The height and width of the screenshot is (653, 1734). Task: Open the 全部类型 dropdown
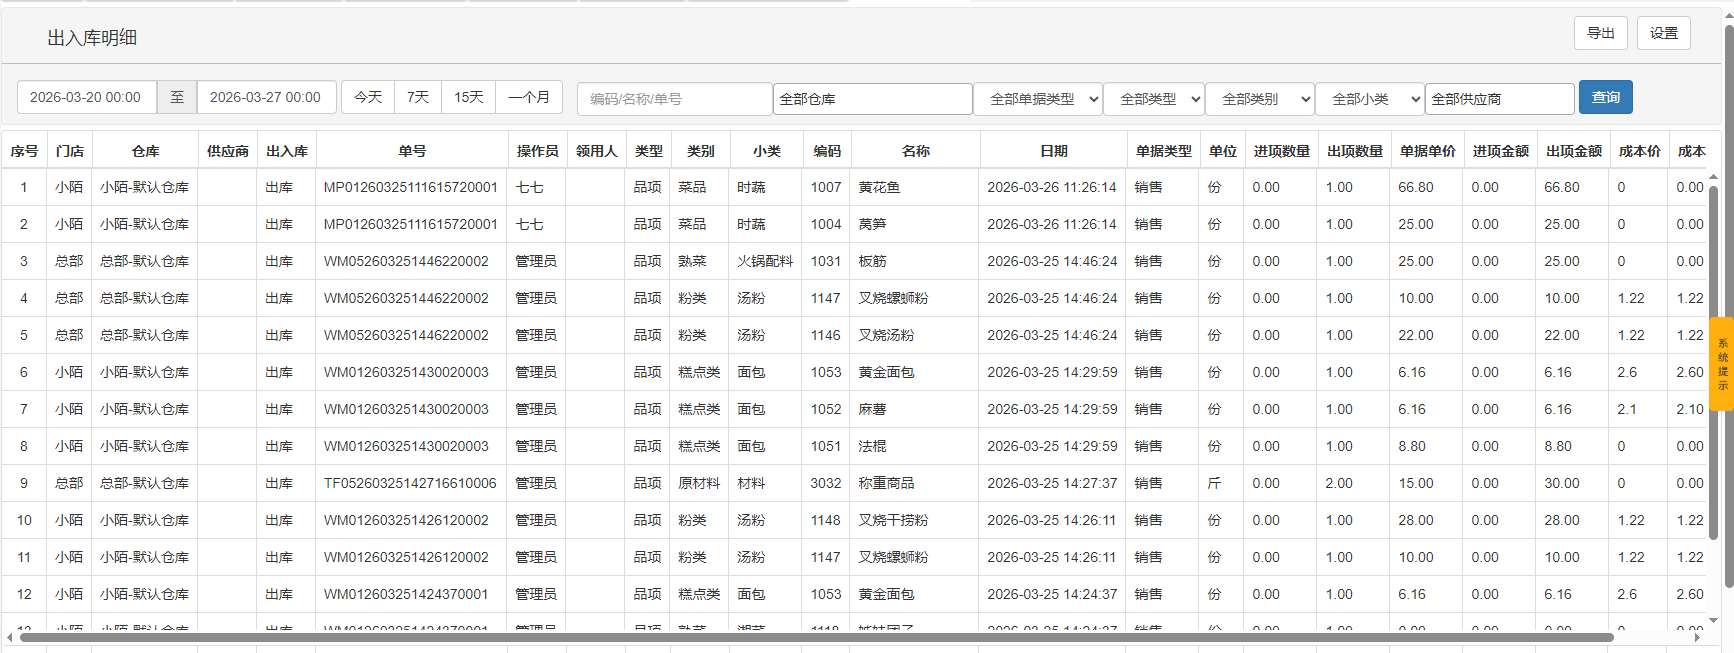(x=1153, y=99)
